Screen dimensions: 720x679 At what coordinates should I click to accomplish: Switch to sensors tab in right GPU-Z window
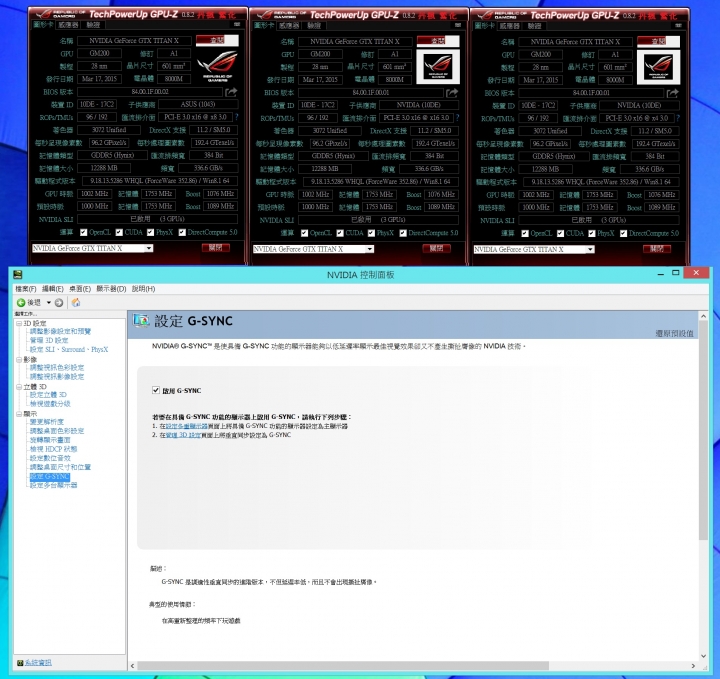(509, 26)
